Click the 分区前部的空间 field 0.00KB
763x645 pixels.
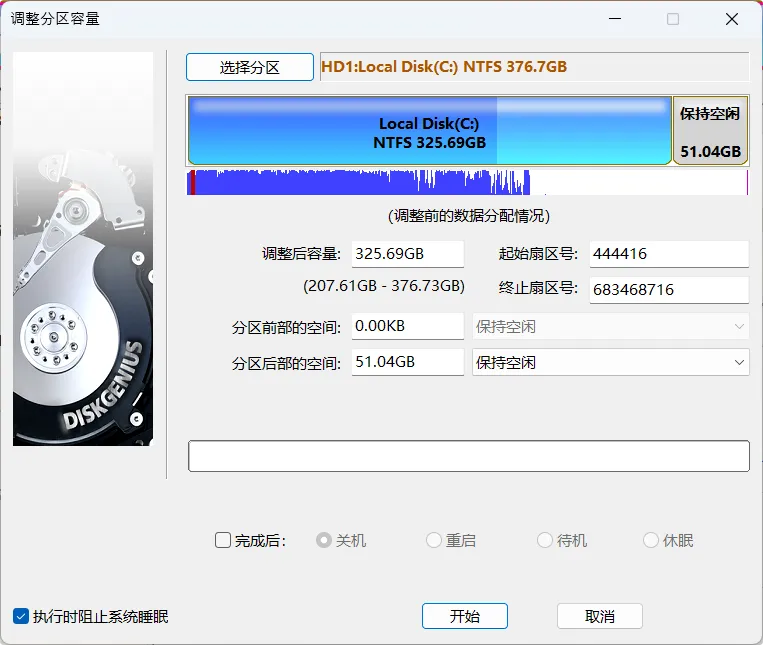coord(408,326)
